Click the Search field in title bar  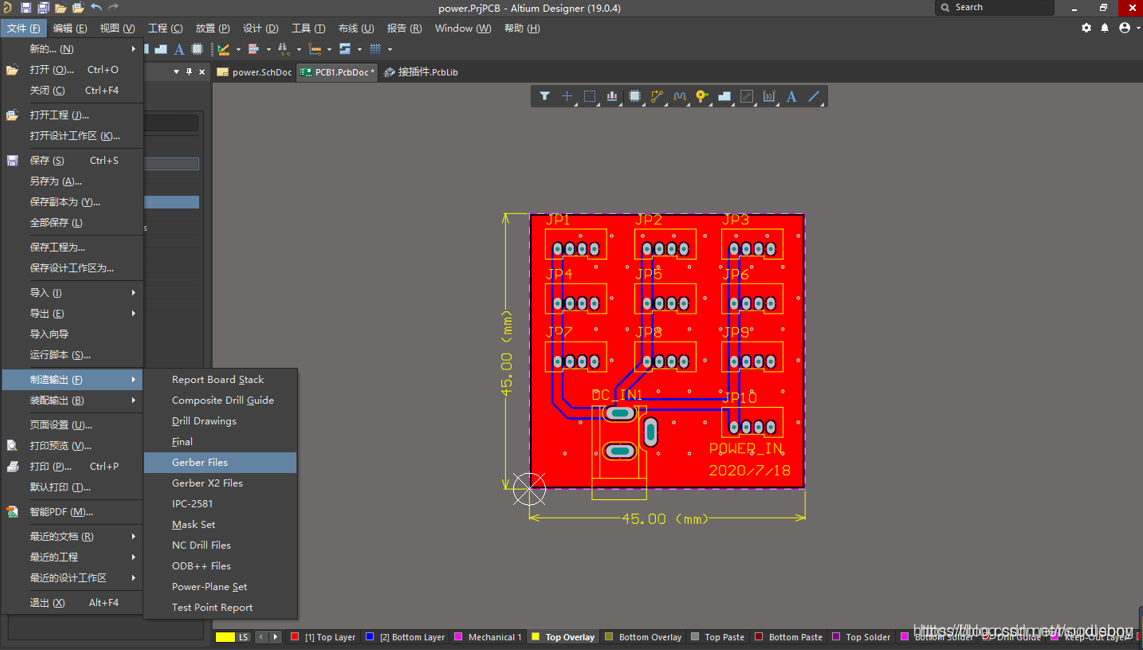tap(994, 7)
